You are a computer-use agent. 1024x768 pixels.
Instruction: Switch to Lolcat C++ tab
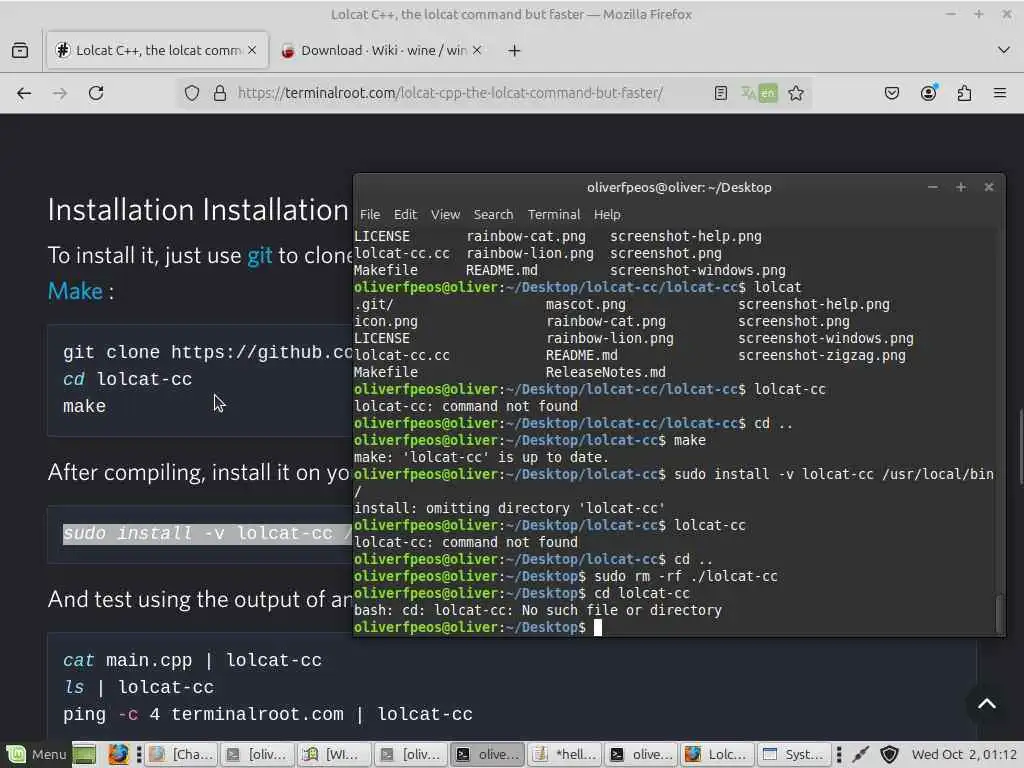(157, 50)
